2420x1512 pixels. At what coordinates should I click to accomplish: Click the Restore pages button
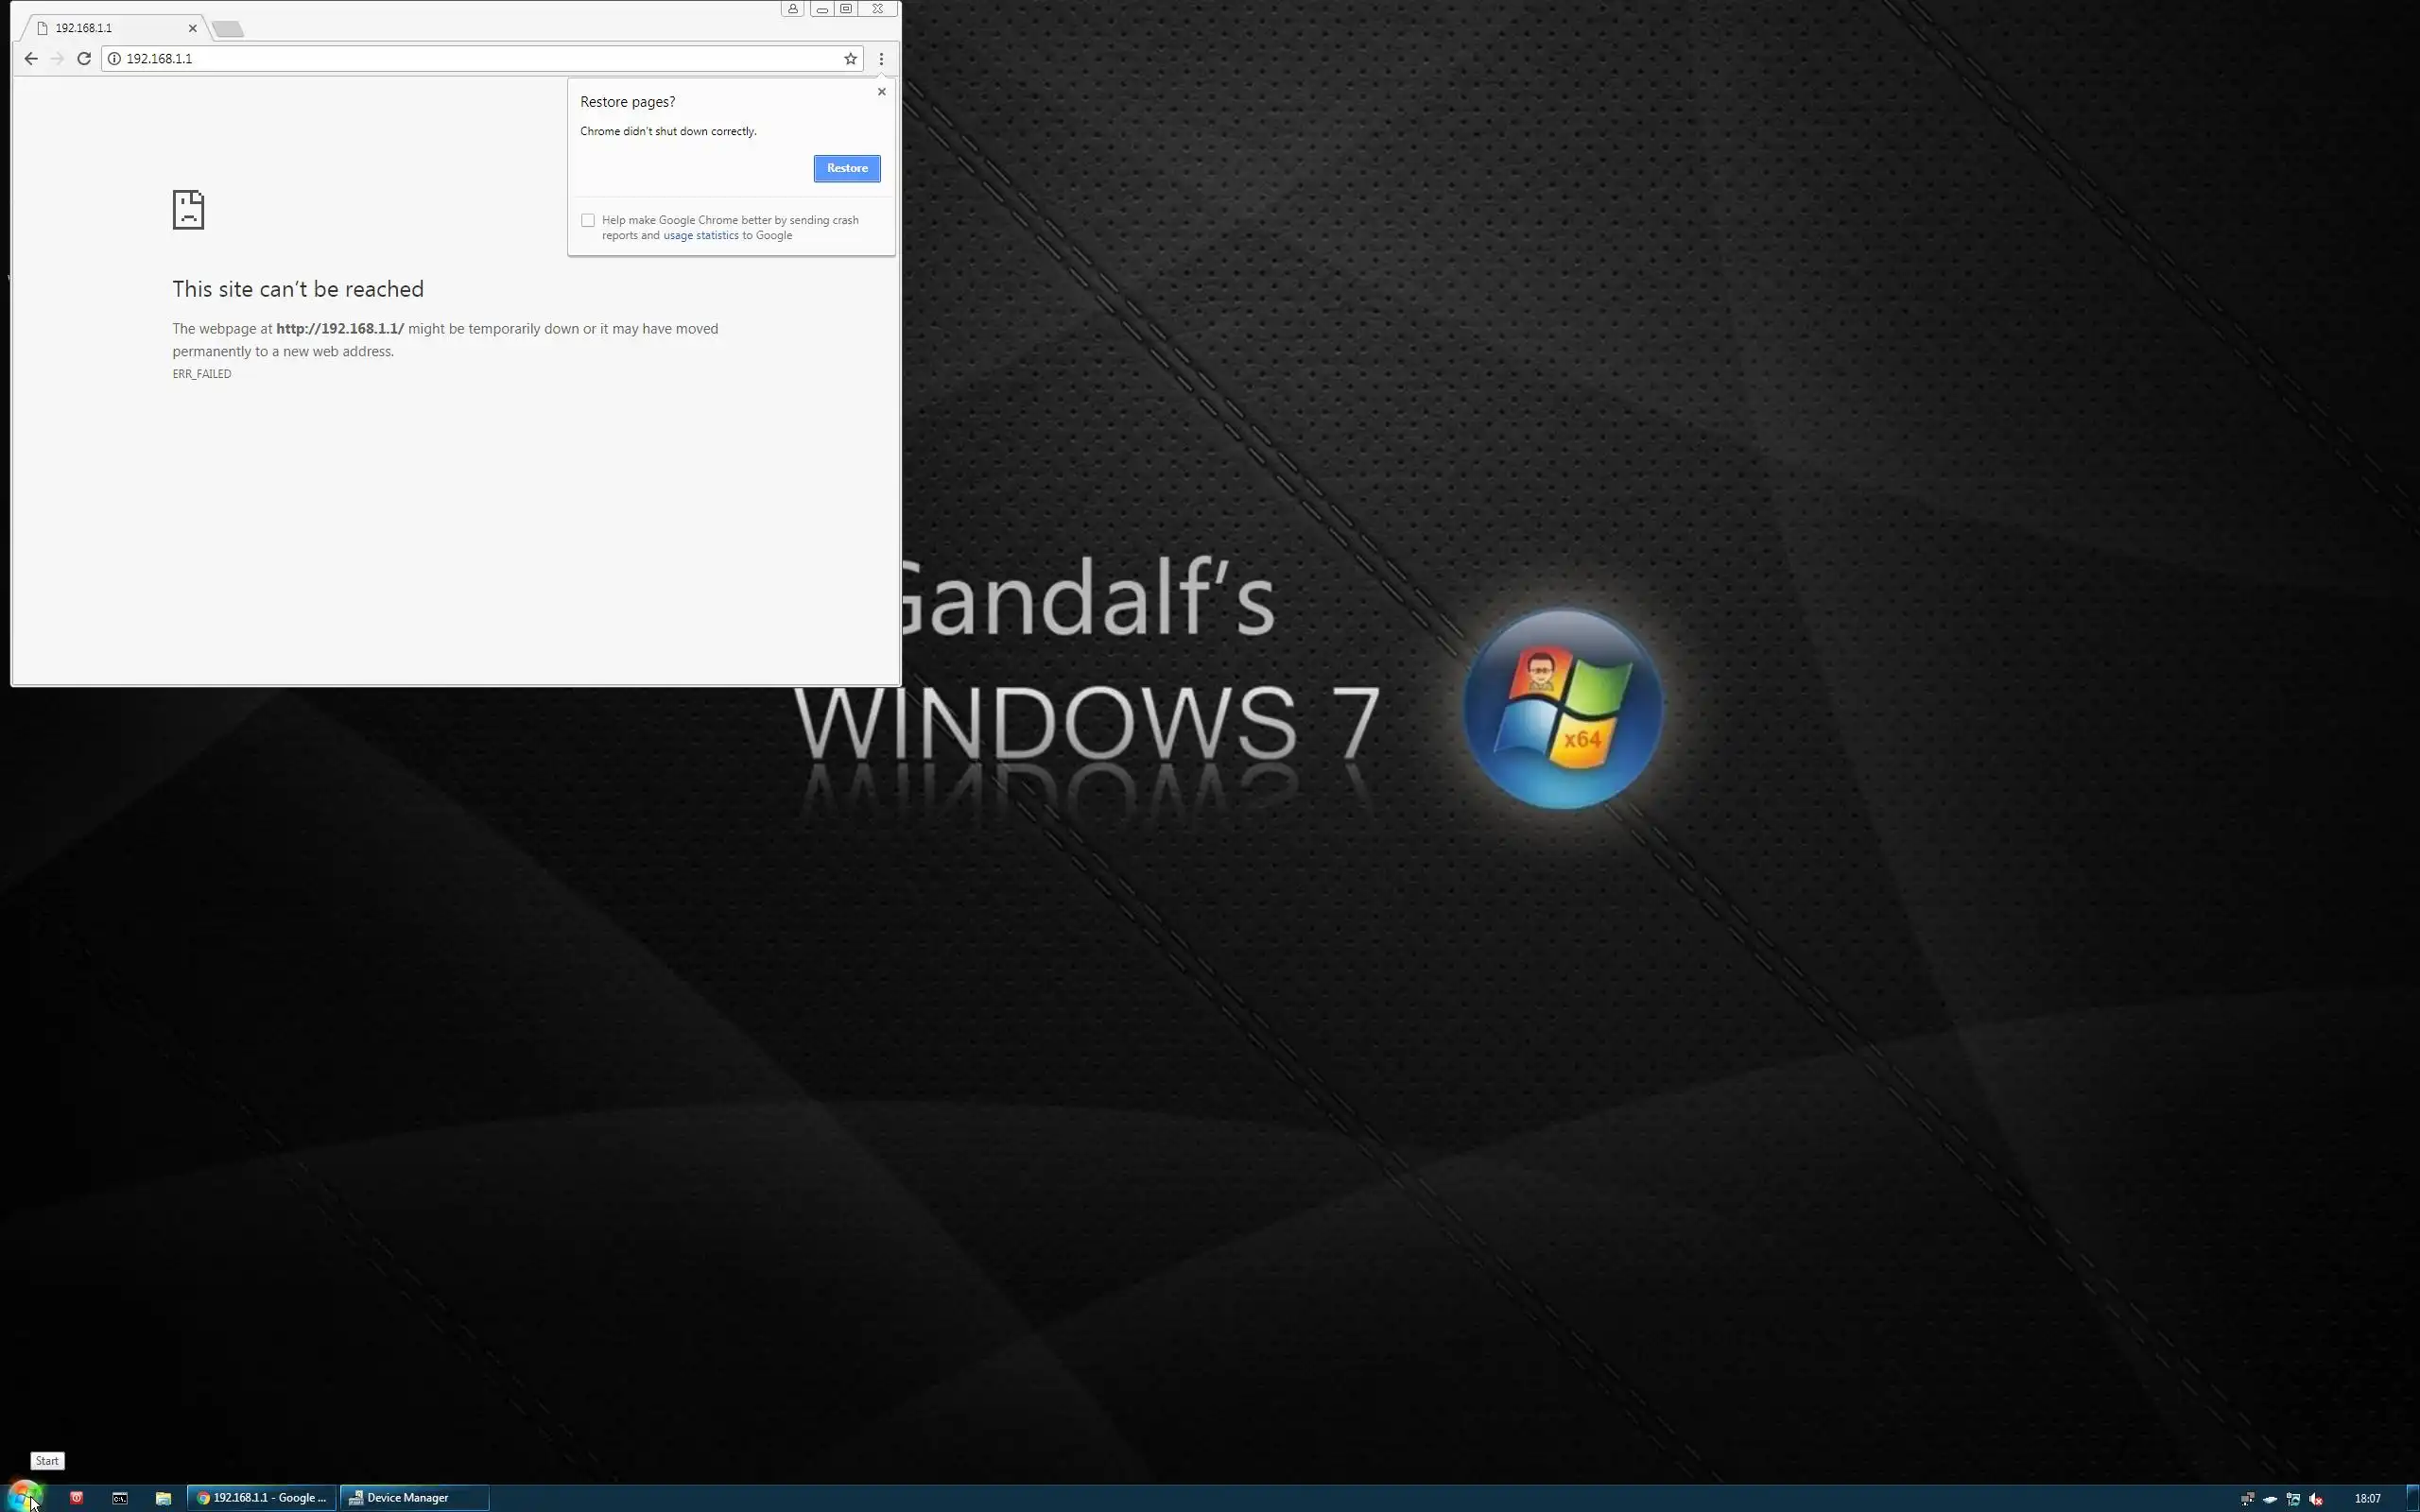pyautogui.click(x=846, y=168)
